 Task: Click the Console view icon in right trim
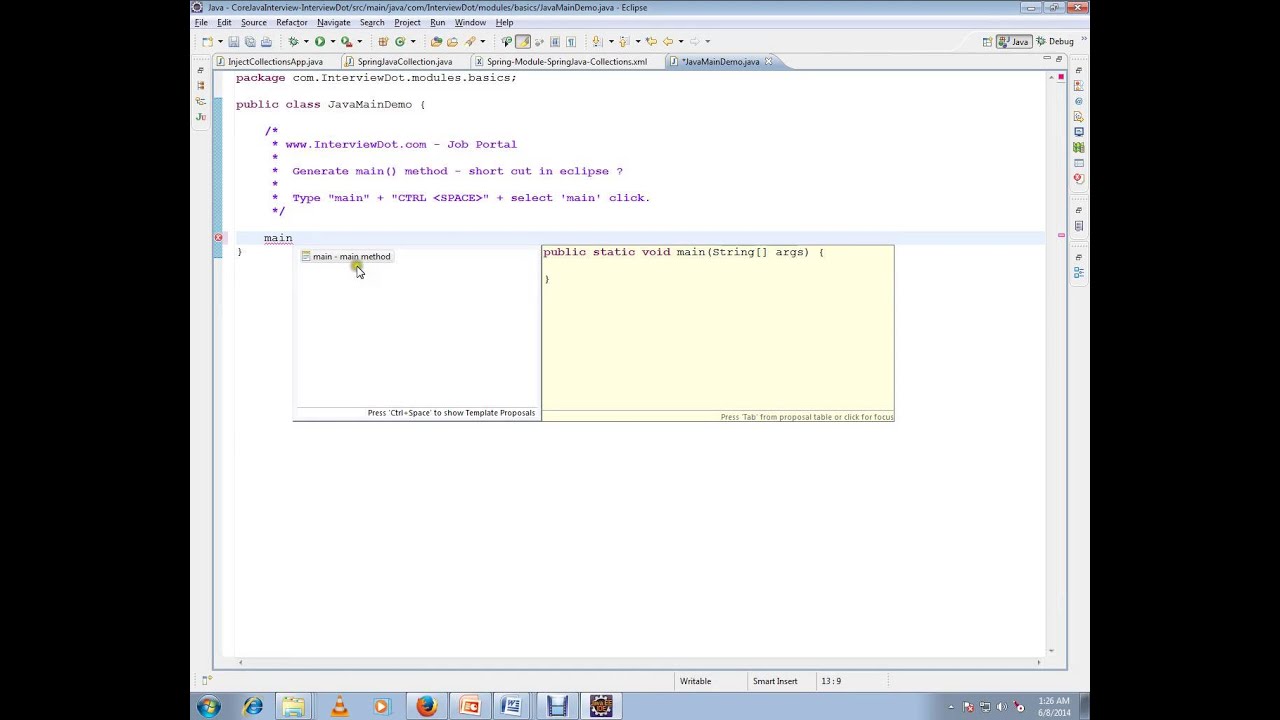point(1078,131)
